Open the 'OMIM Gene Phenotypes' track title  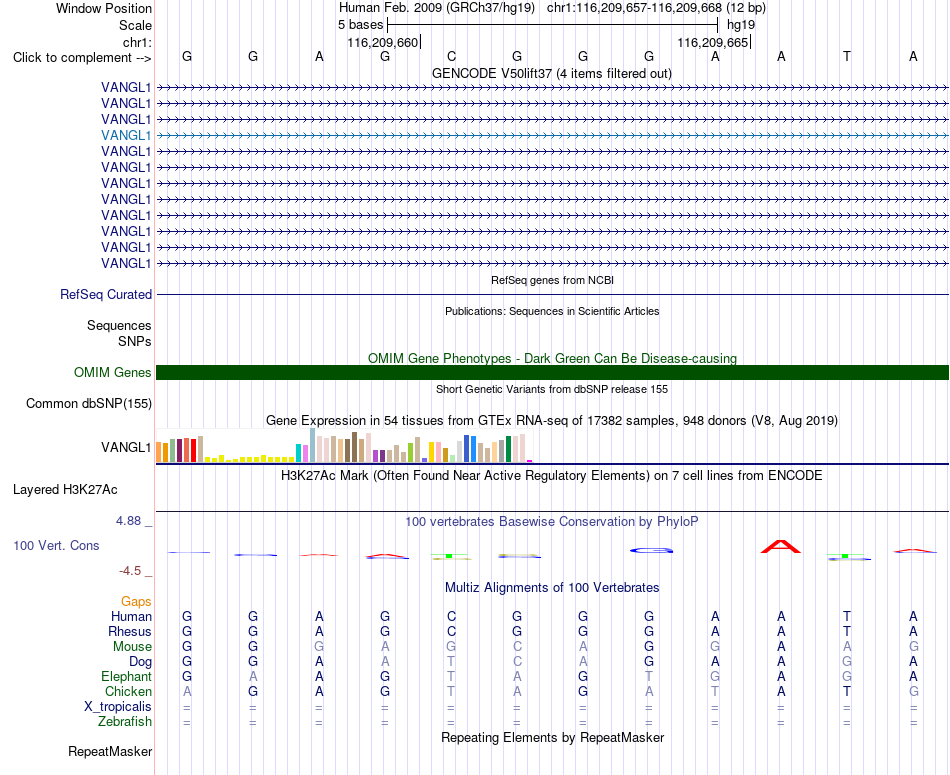[x=552, y=358]
